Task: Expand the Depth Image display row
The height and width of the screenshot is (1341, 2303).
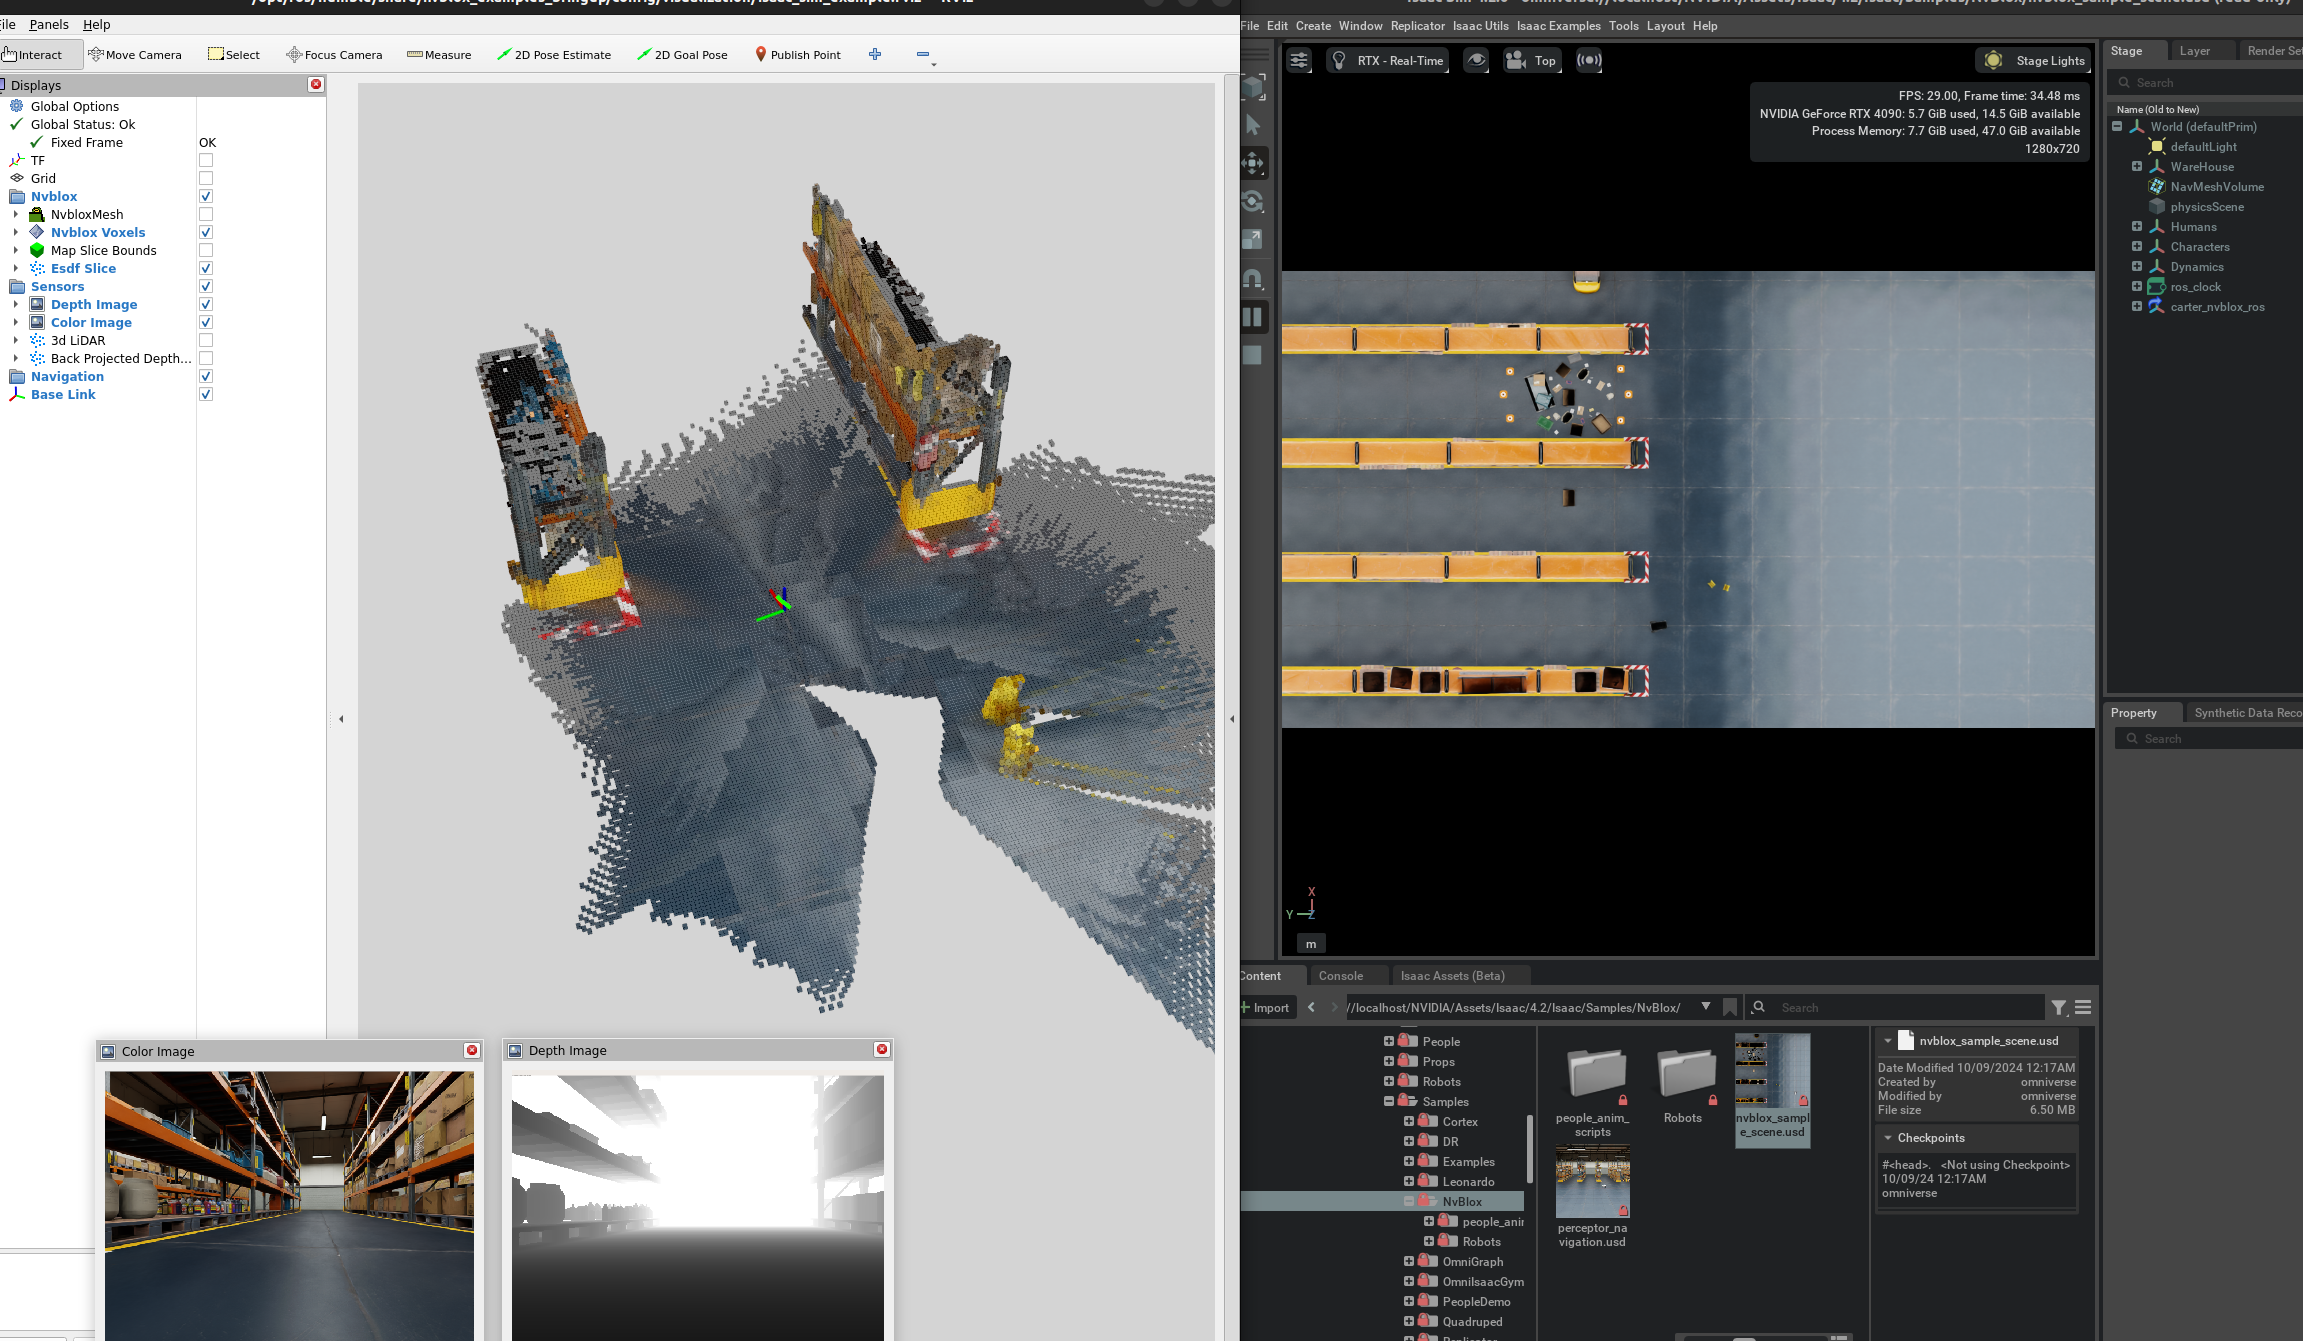Action: click(16, 304)
